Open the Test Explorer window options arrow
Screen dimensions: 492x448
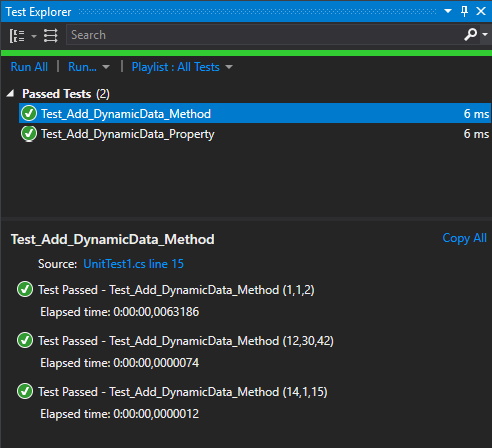point(448,11)
